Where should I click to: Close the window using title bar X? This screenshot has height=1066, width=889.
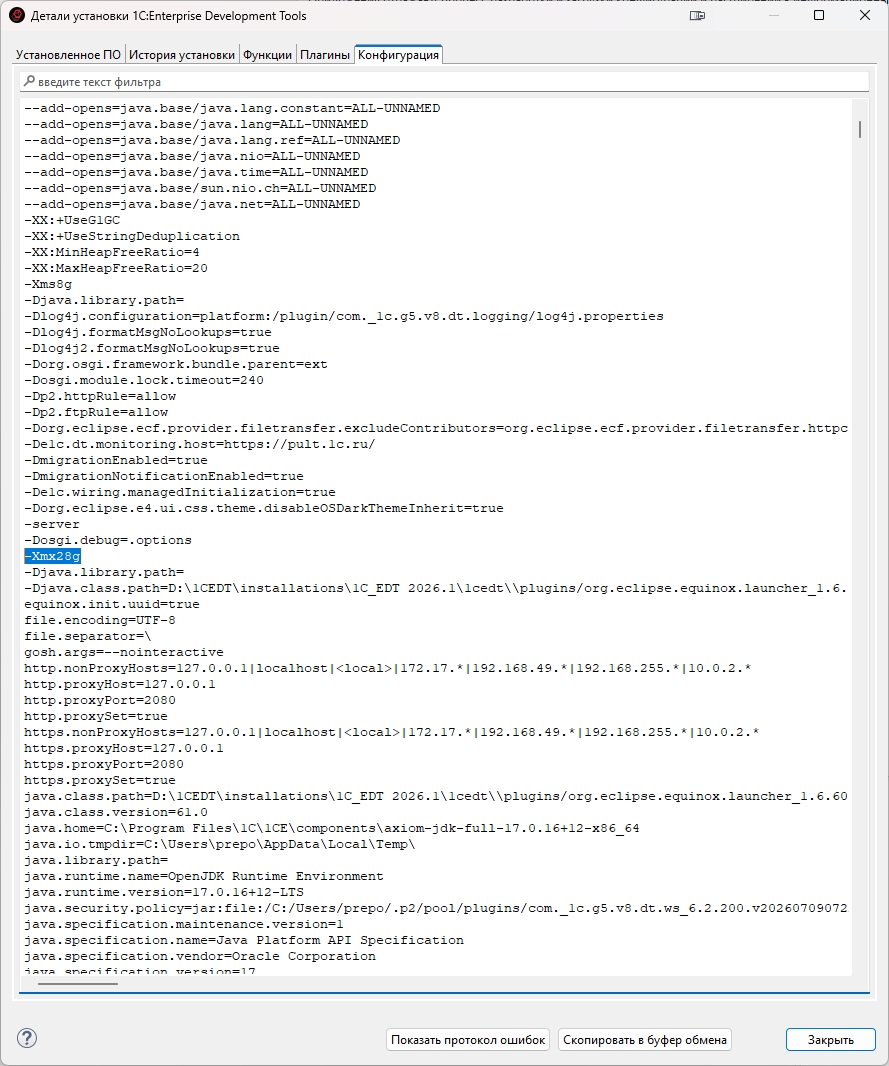(865, 15)
